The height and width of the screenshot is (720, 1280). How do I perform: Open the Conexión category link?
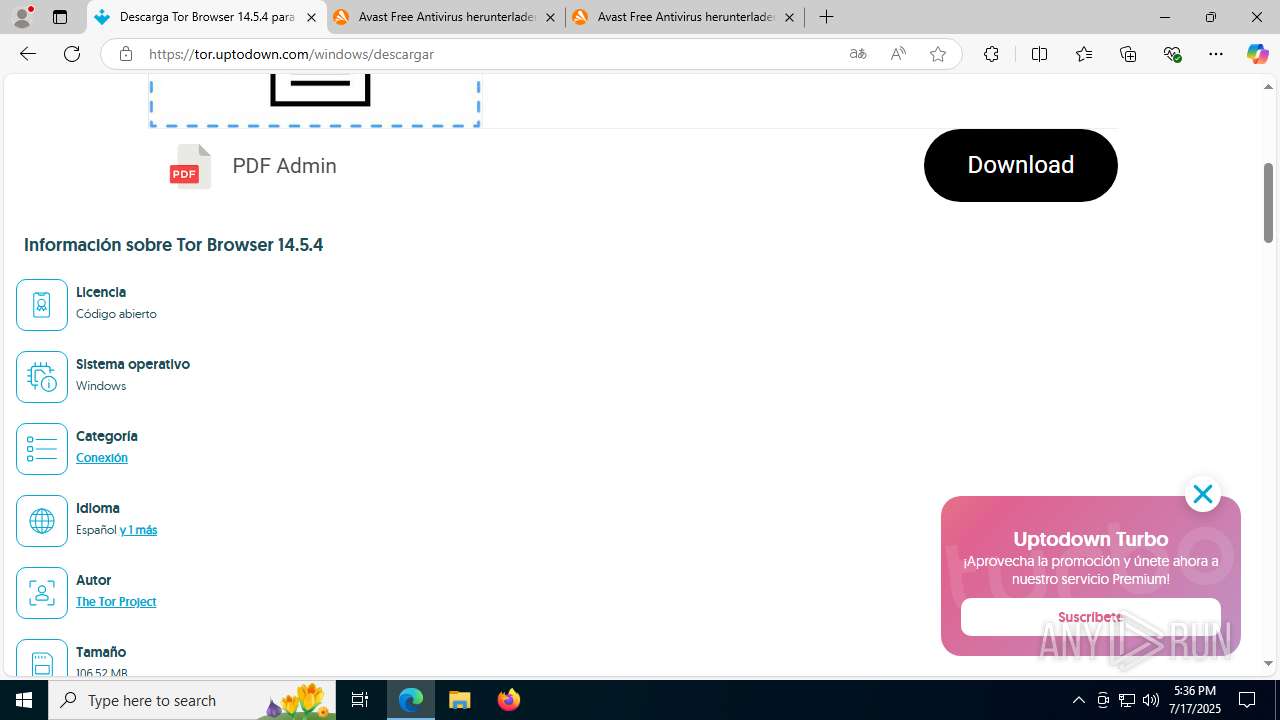[102, 458]
